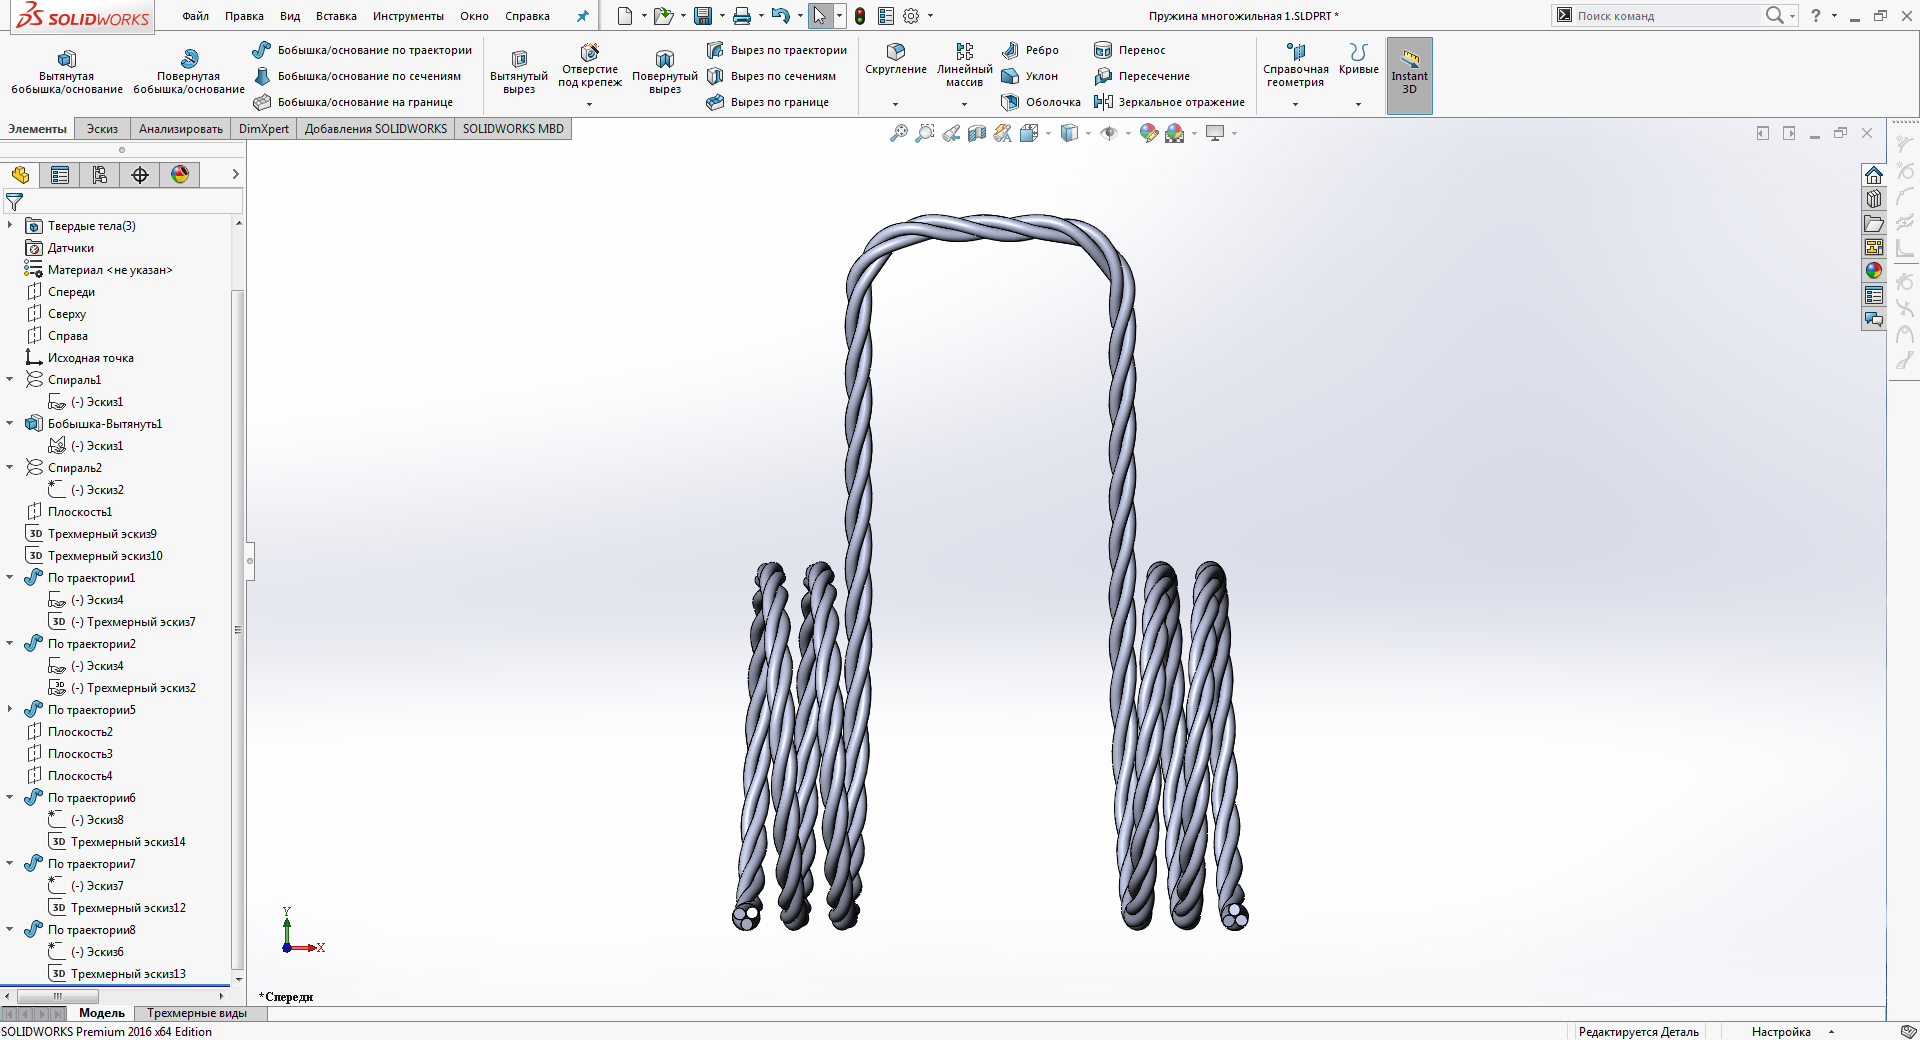
Task: Click the Настройка status bar button
Action: pyautogui.click(x=1781, y=1032)
